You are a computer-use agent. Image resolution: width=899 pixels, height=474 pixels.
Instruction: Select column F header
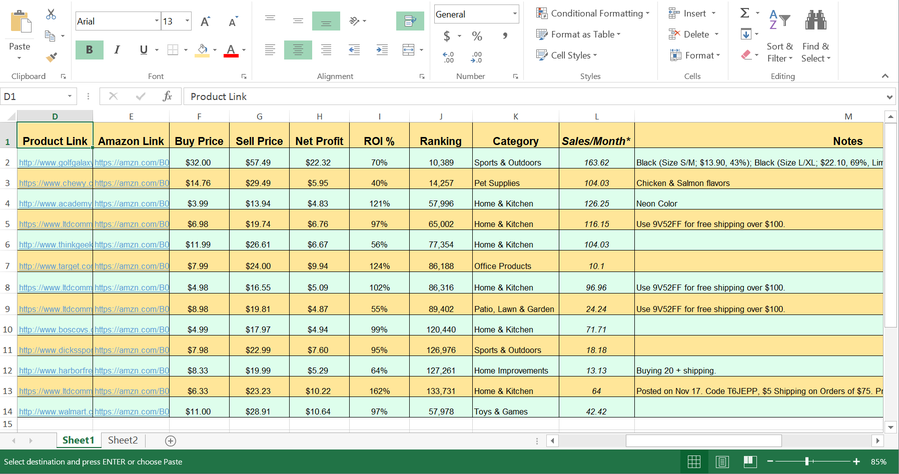(x=199, y=116)
